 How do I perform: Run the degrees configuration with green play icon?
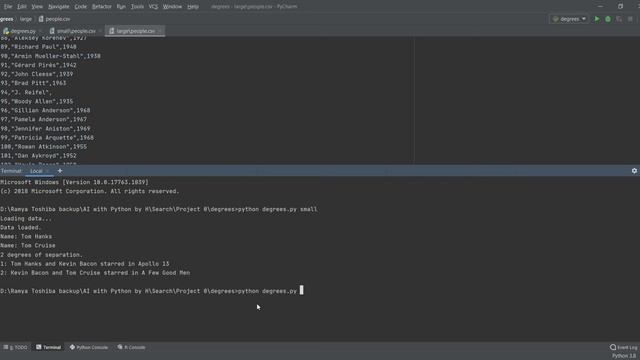coord(597,19)
